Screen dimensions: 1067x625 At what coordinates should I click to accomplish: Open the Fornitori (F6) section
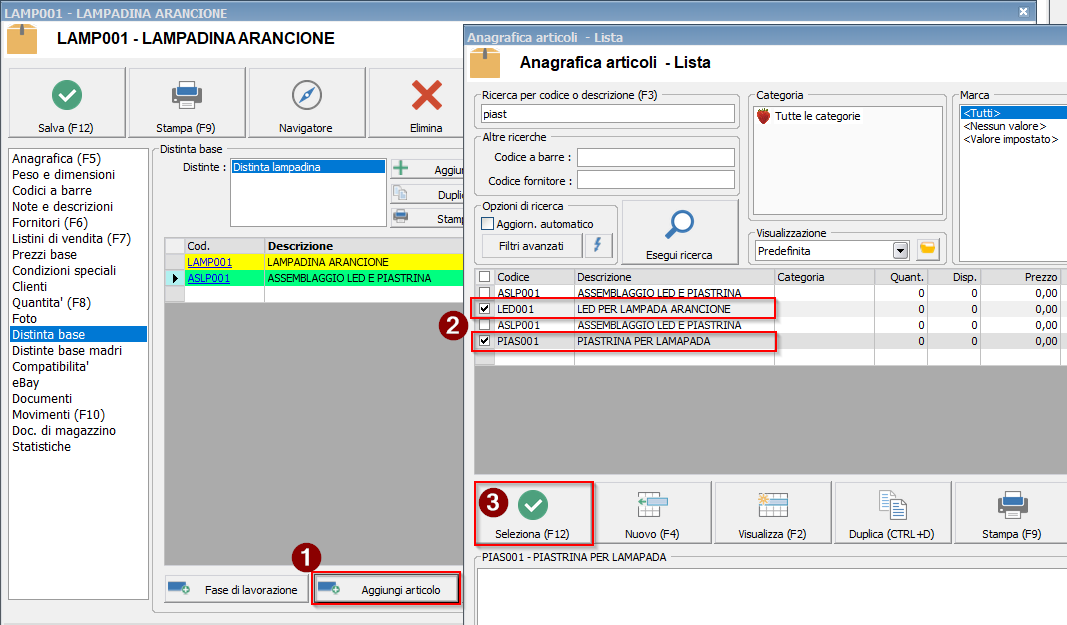pyautogui.click(x=50, y=222)
